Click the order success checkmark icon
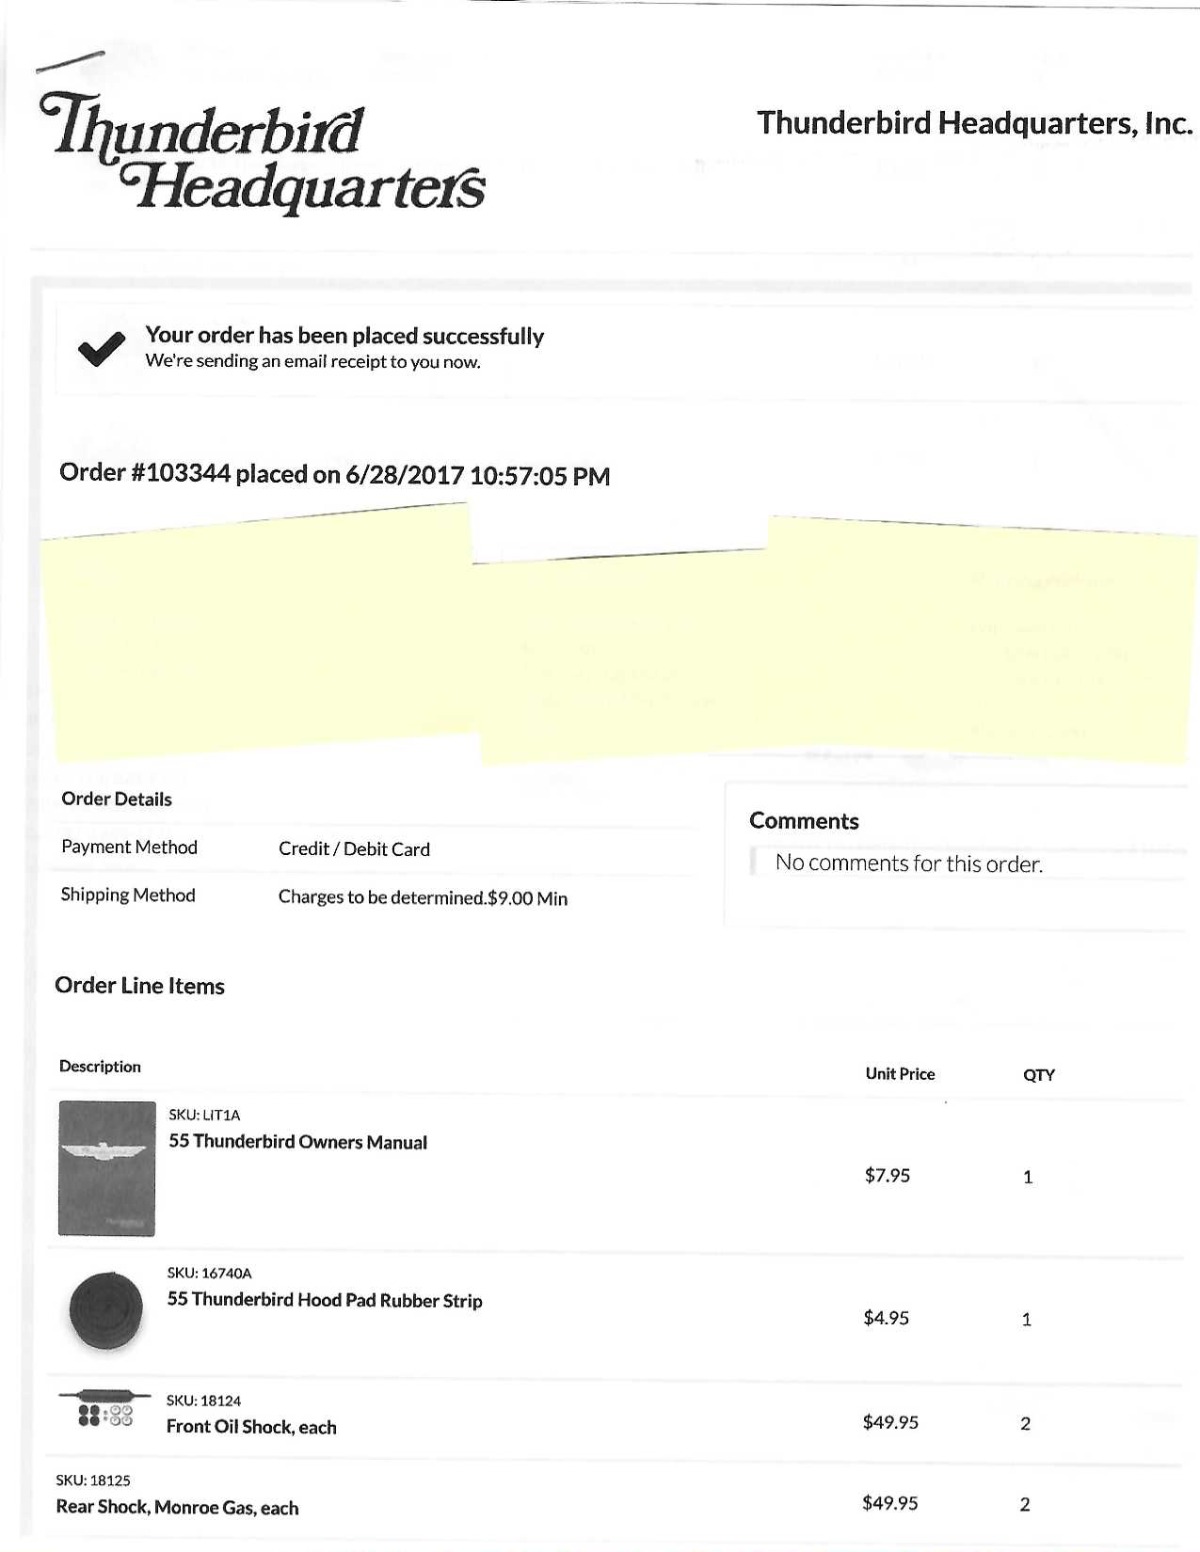Image resolution: width=1200 pixels, height=1552 pixels. (101, 349)
